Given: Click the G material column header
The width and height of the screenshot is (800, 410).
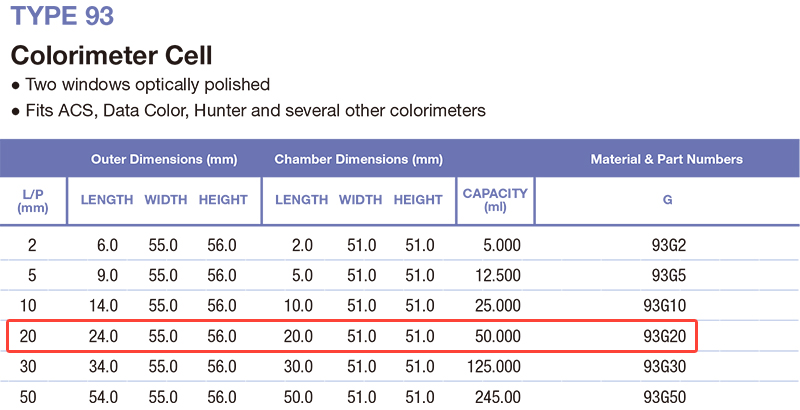Looking at the screenshot, I should point(667,200).
